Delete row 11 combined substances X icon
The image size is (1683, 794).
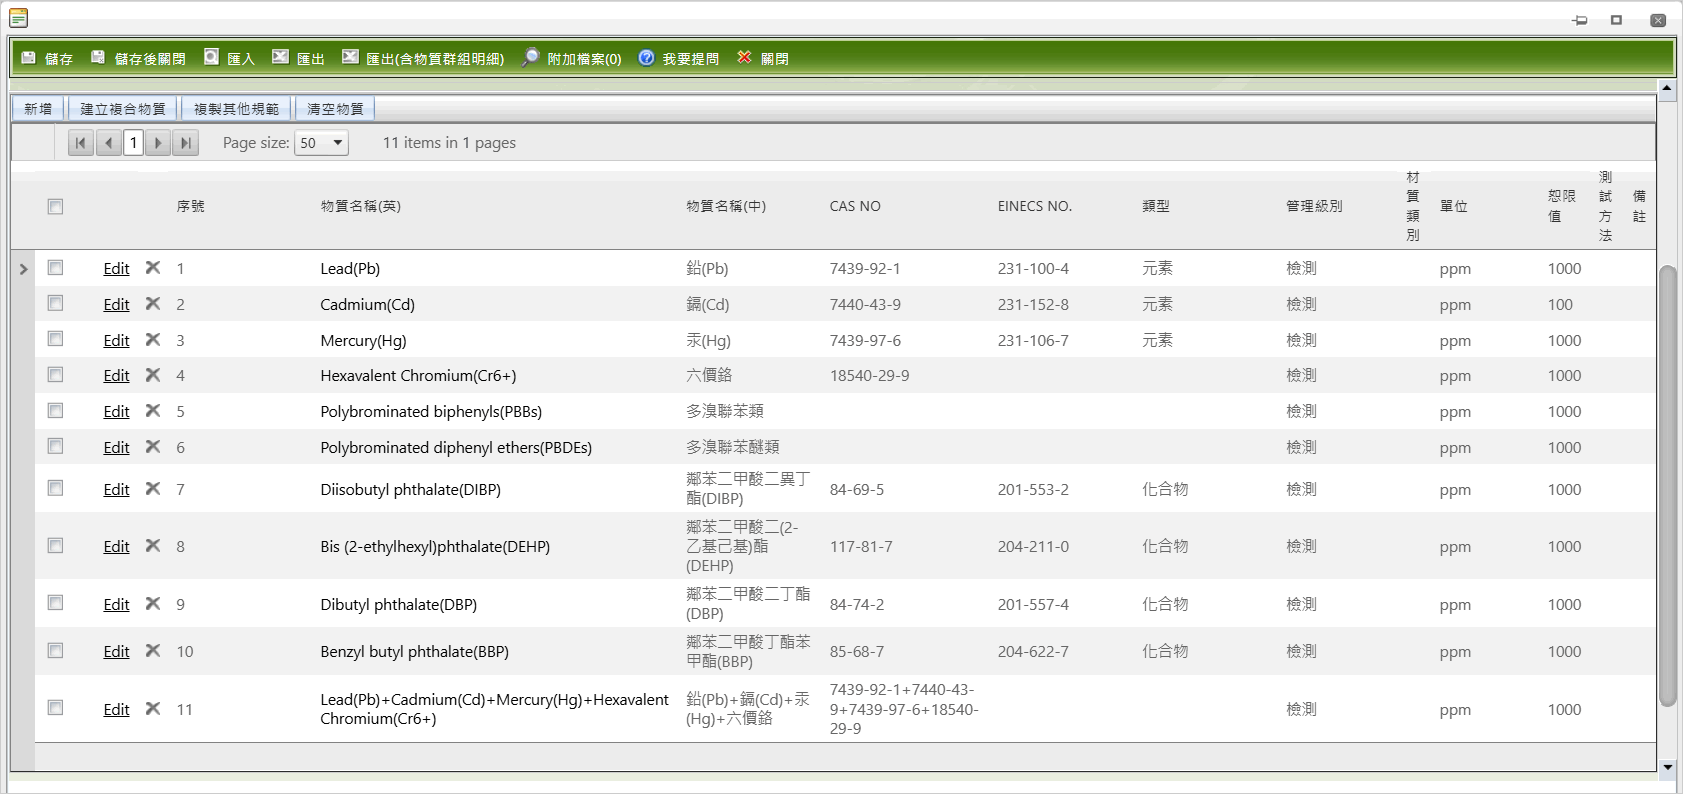(153, 709)
